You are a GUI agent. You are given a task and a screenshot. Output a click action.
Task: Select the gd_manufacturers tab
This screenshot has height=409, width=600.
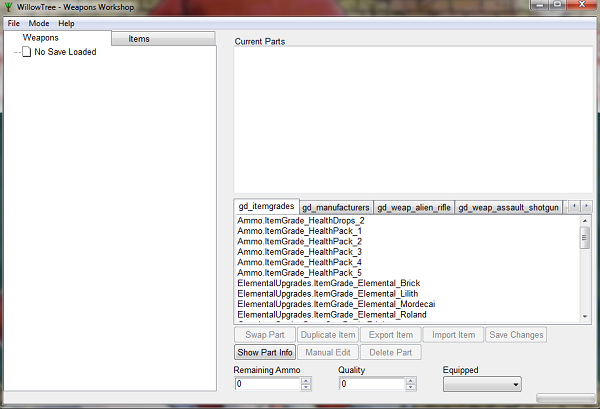pos(336,207)
